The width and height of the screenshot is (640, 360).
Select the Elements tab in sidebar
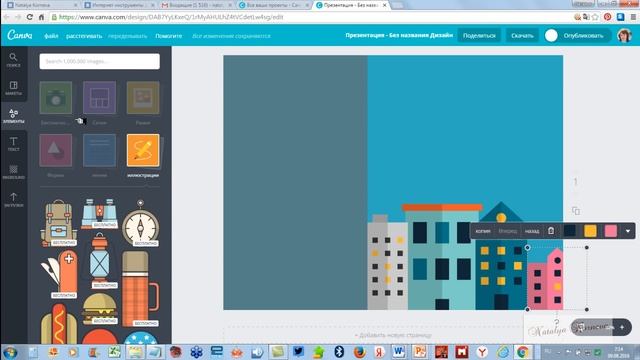13,116
